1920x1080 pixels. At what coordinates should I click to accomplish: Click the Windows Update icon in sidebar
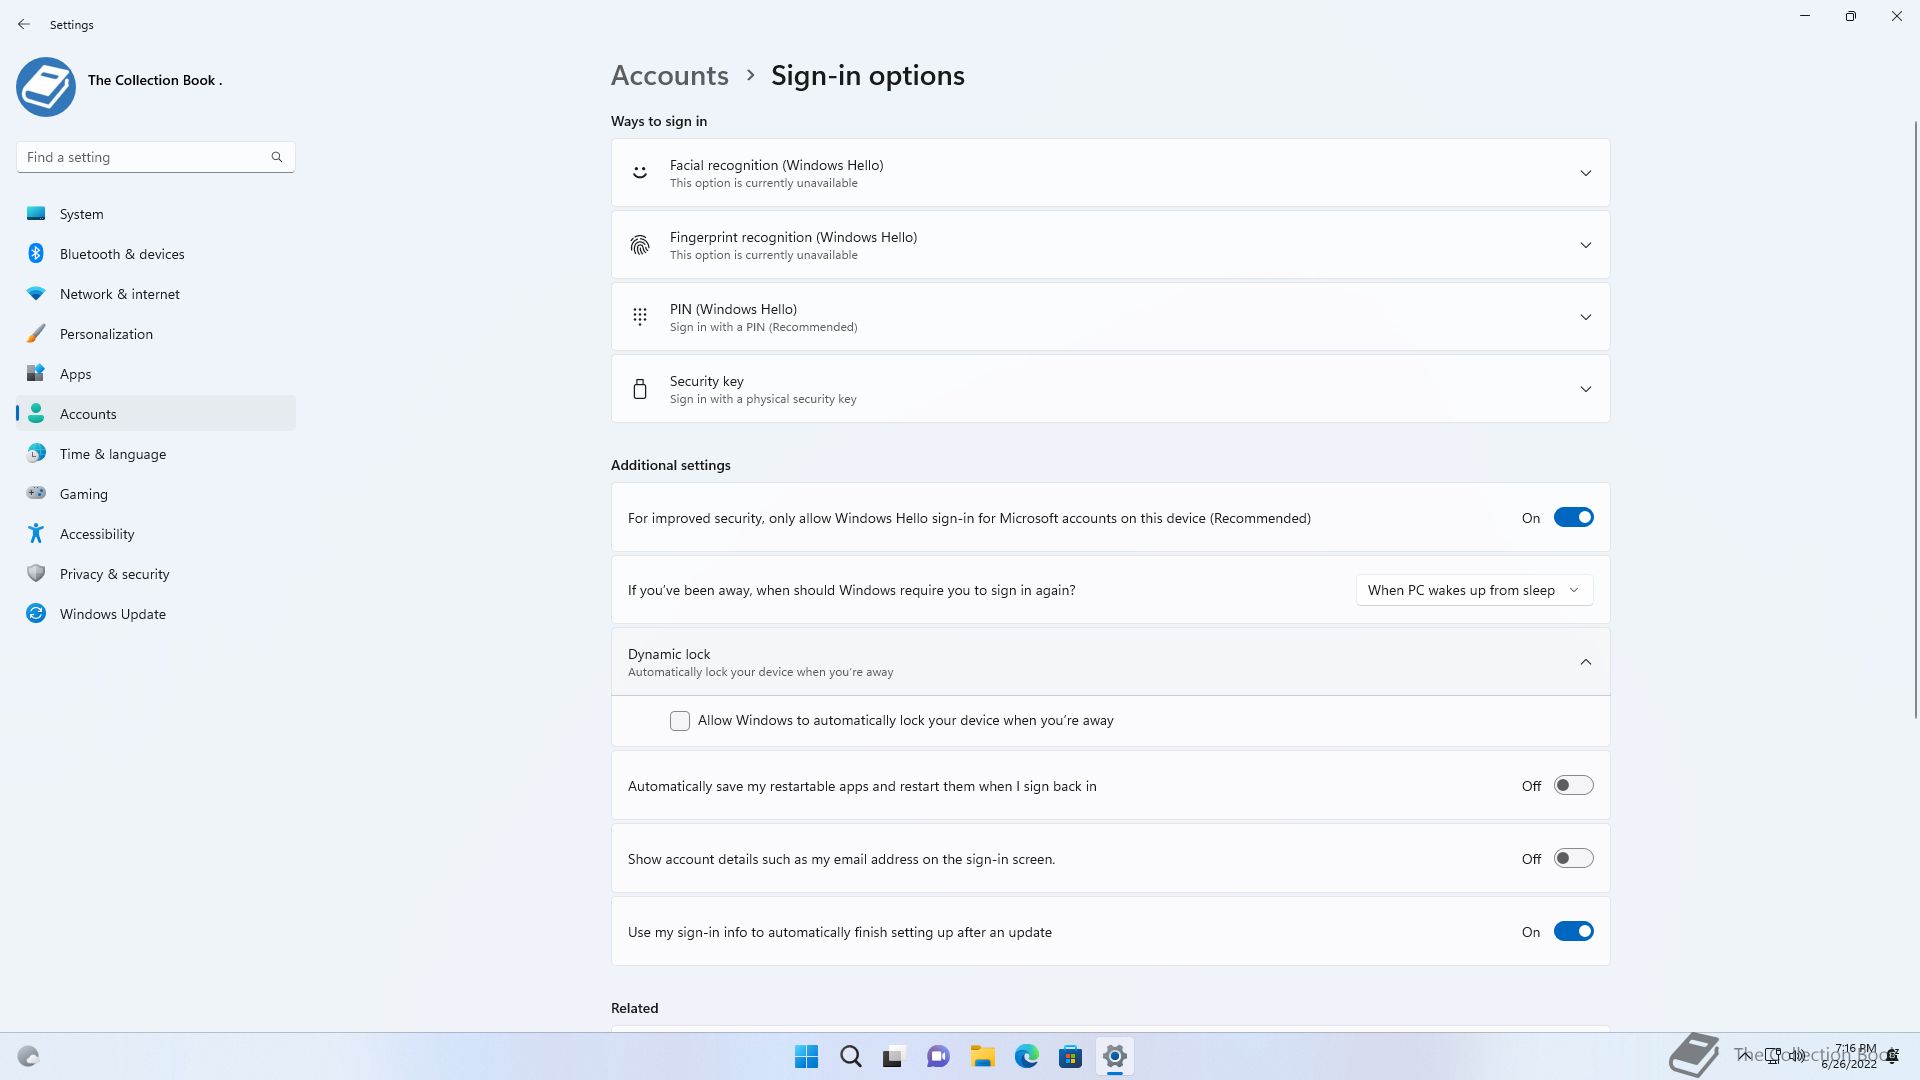(x=36, y=614)
